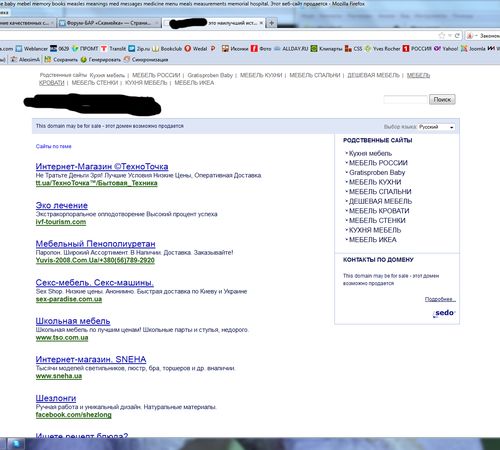Open the Yahoo! bookmark
The height and width of the screenshot is (450, 500).
pos(446,49)
